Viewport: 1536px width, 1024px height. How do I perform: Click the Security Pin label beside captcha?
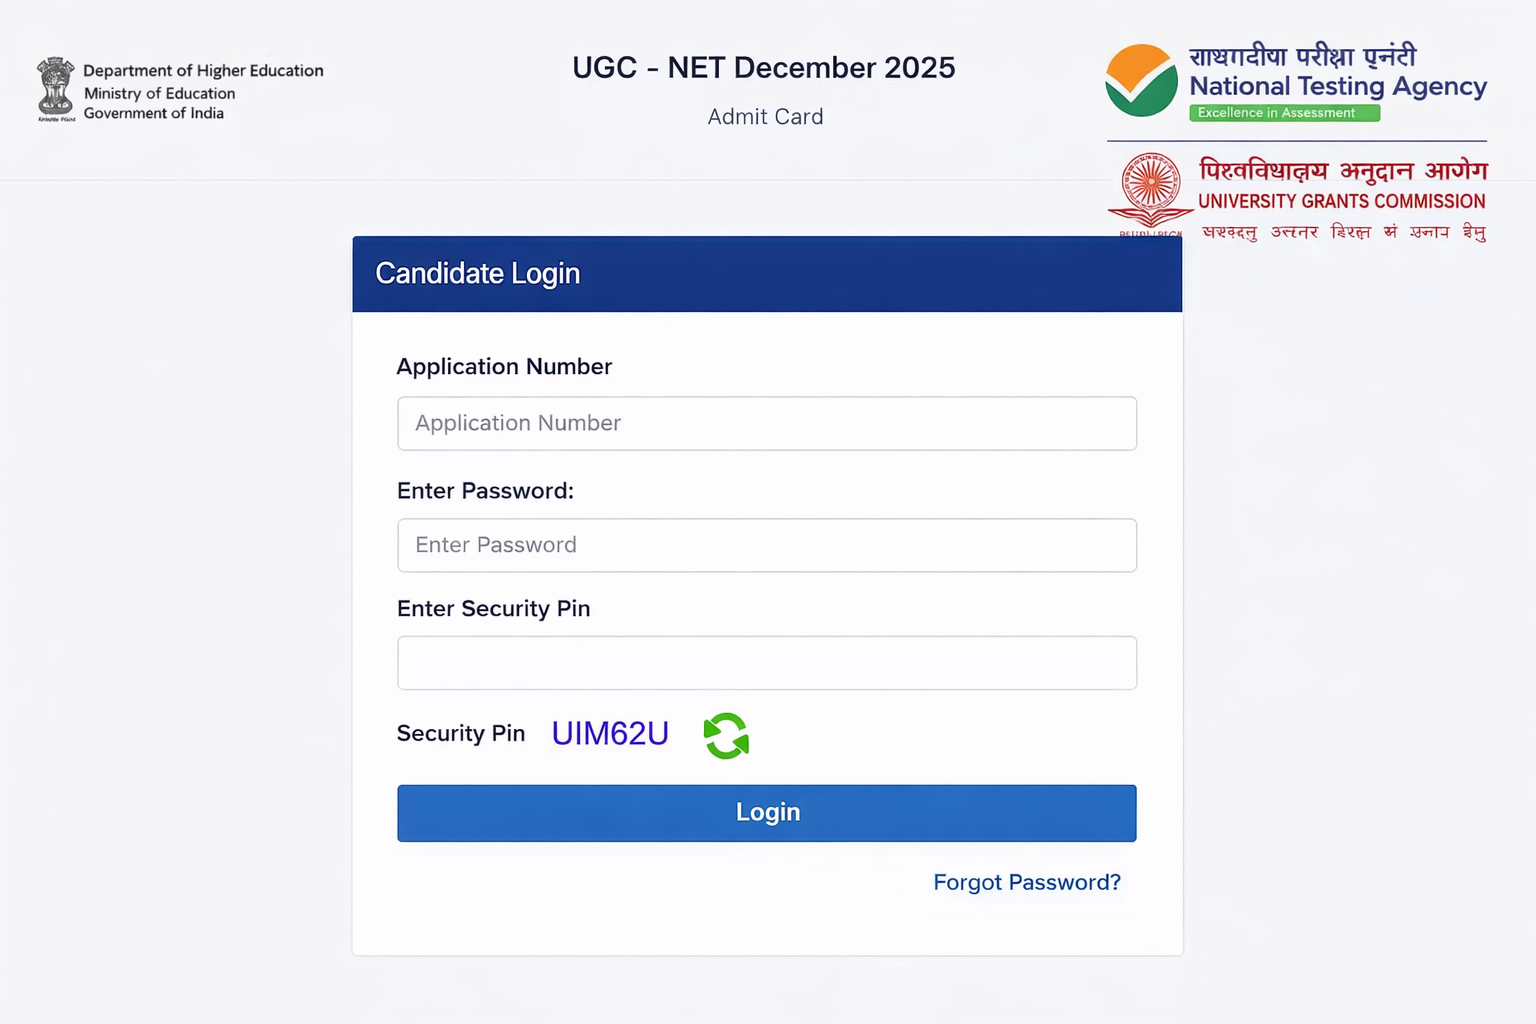pos(460,734)
